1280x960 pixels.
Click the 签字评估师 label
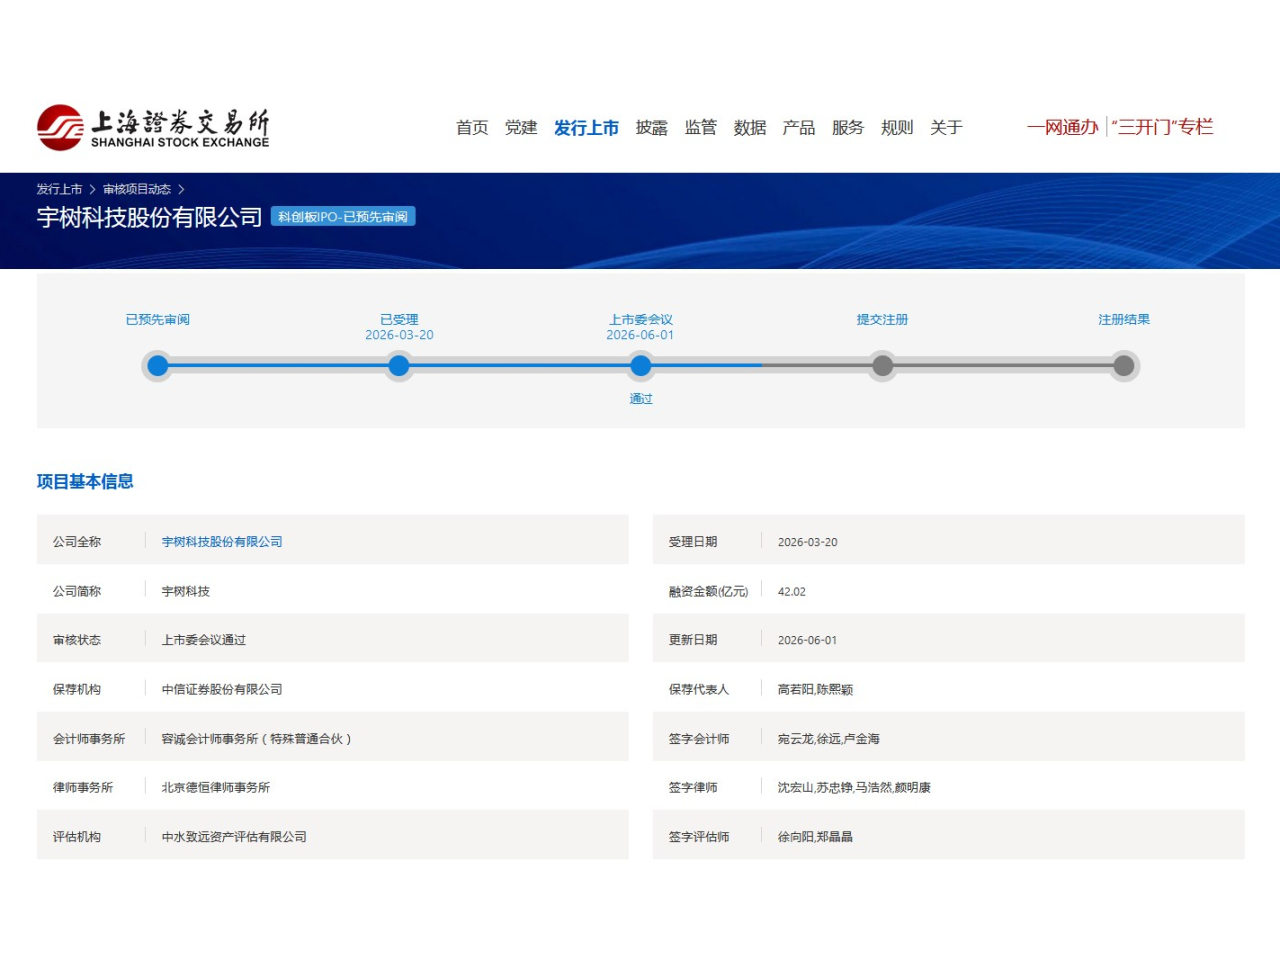699,837
